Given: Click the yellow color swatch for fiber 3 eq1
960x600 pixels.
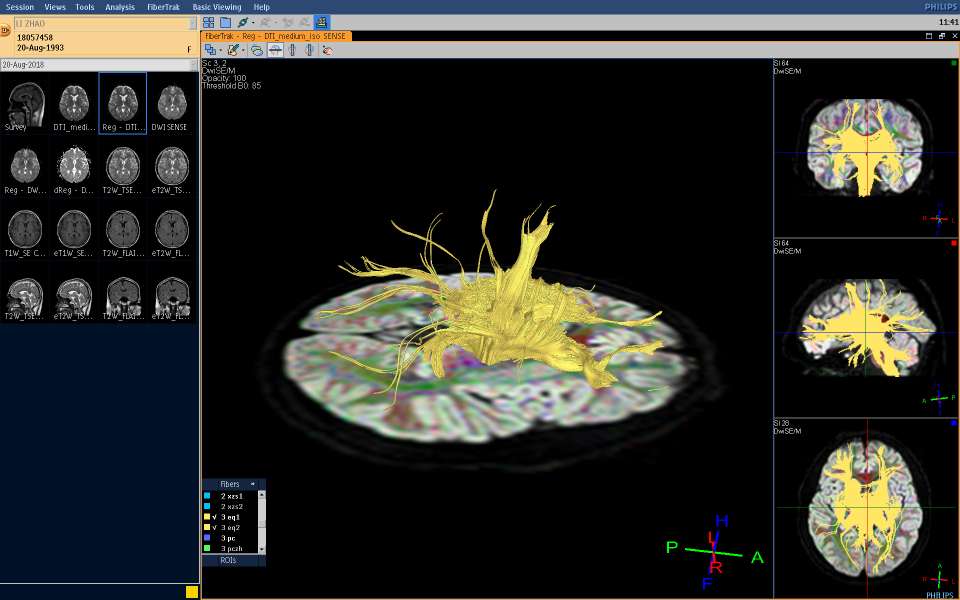Looking at the screenshot, I should pyautogui.click(x=207, y=517).
